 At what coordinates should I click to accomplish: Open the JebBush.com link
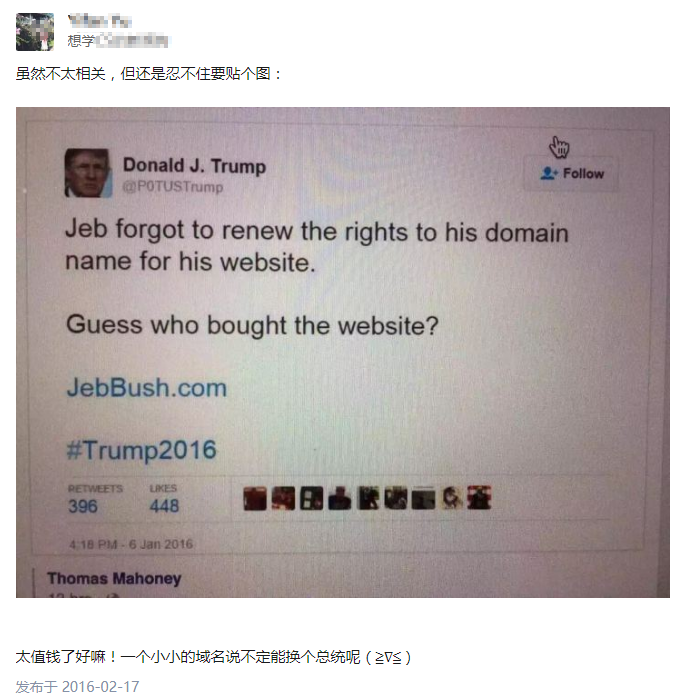[147, 388]
